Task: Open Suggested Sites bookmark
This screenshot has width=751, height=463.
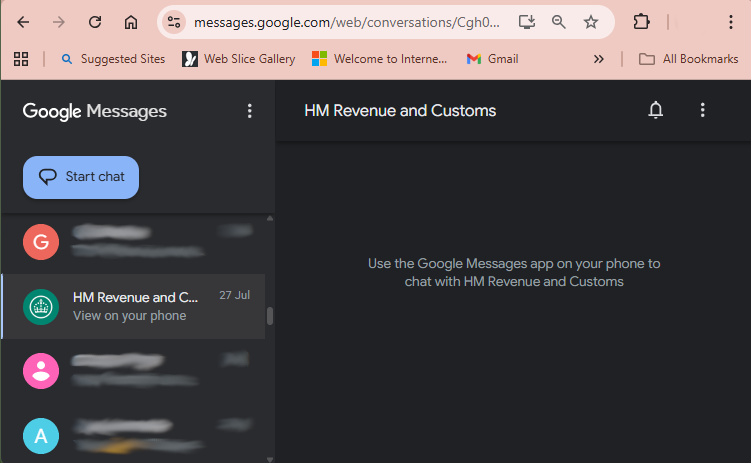Action: (114, 59)
